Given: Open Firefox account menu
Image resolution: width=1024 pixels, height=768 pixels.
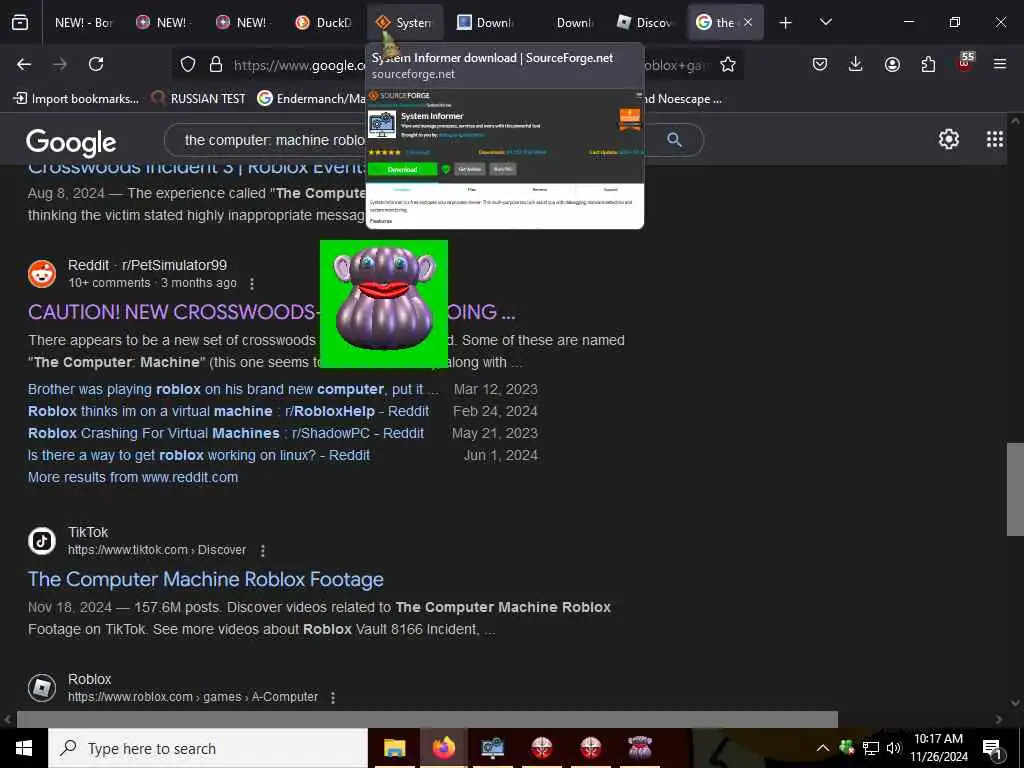Looking at the screenshot, I should point(892,64).
